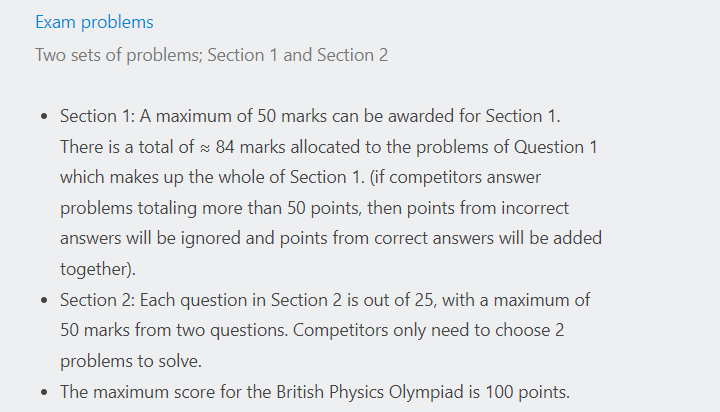The height and width of the screenshot is (412, 720).
Task: Click the words 'Question 1' in first bullet
Action: tap(556, 147)
